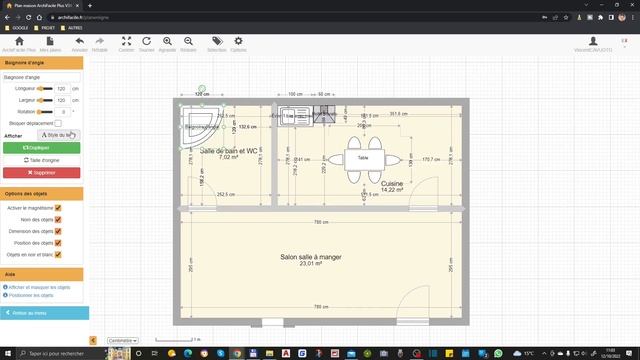This screenshot has width=640, height=360.
Task: Click the rotation handle above the bathtub
Action: (202, 88)
